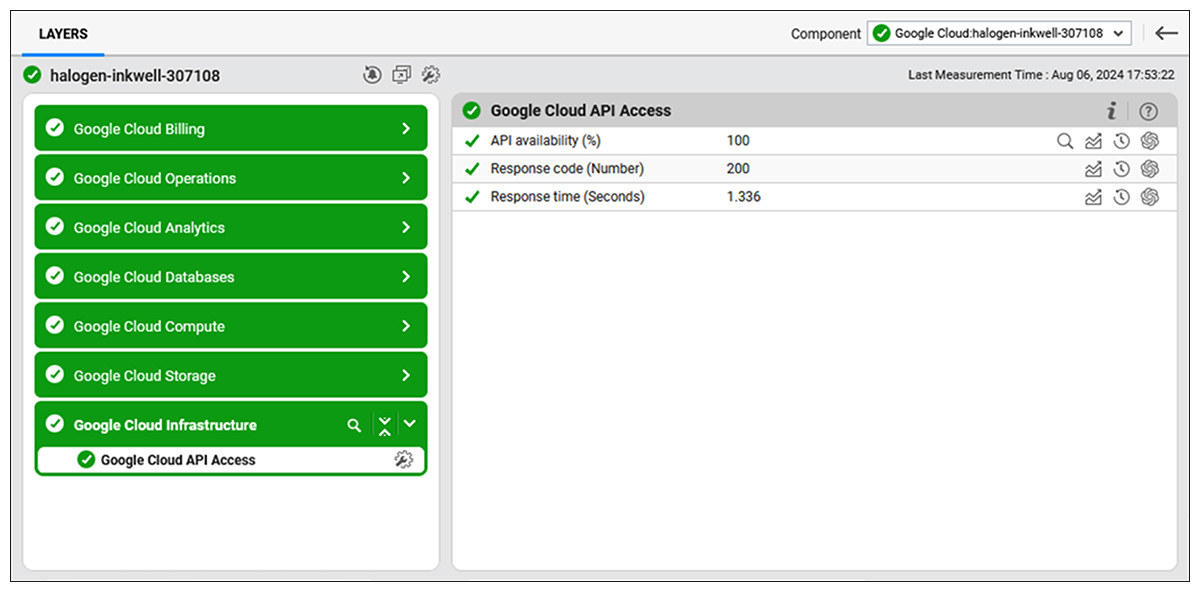1200x592 pixels.
Task: Expand the Google Cloud Storage layer
Action: [406, 376]
